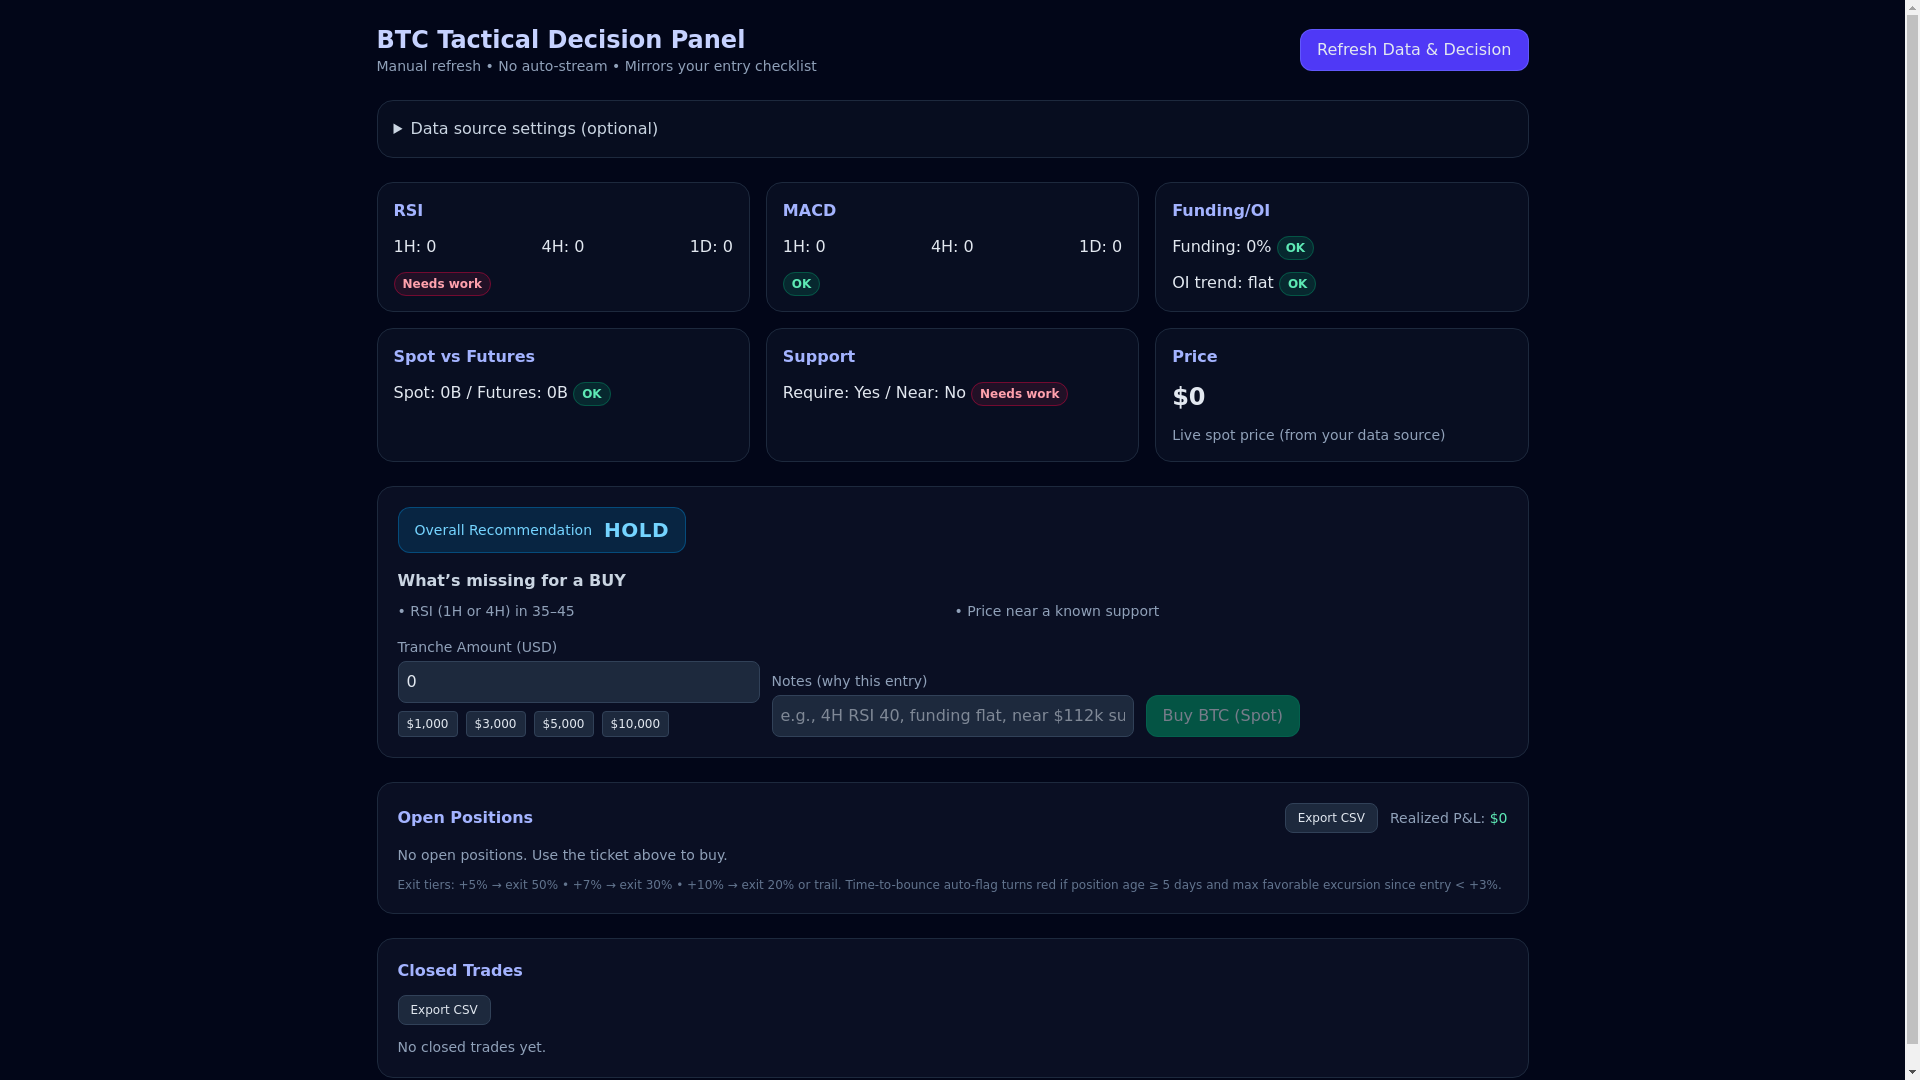Click MACD 4H: 0 value

pos(952,247)
